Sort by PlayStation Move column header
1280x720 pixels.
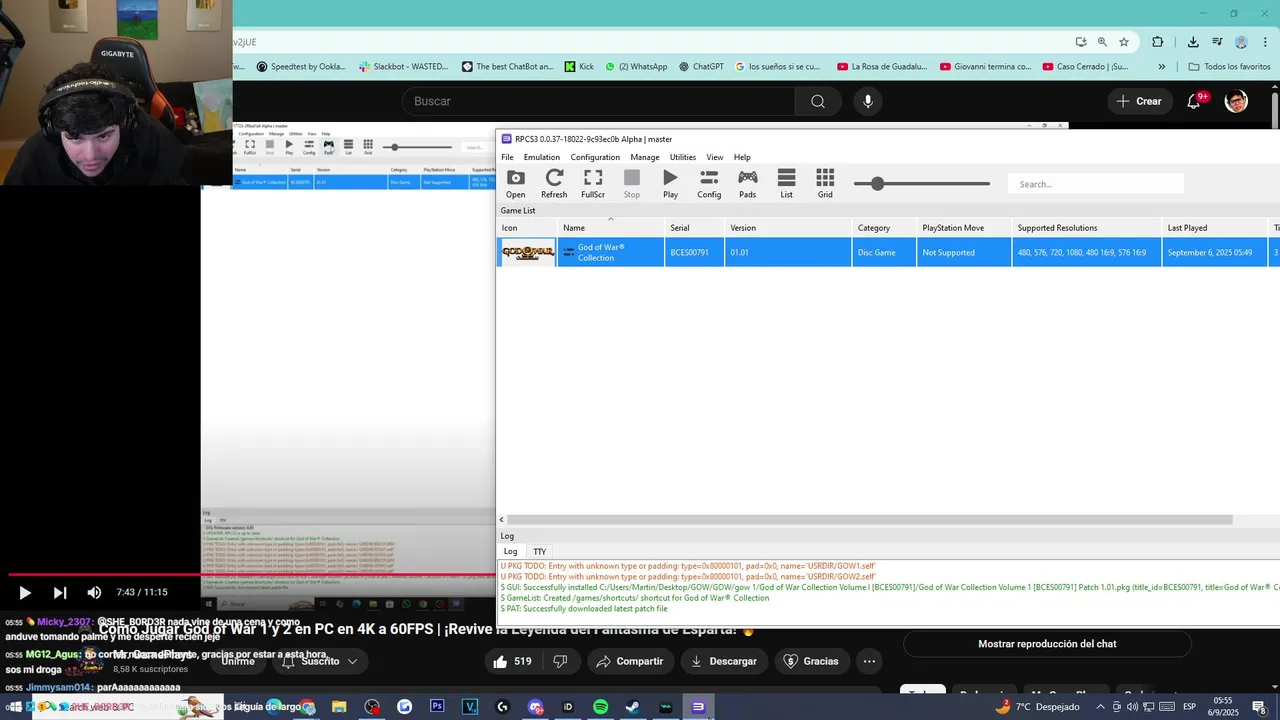[964, 228]
